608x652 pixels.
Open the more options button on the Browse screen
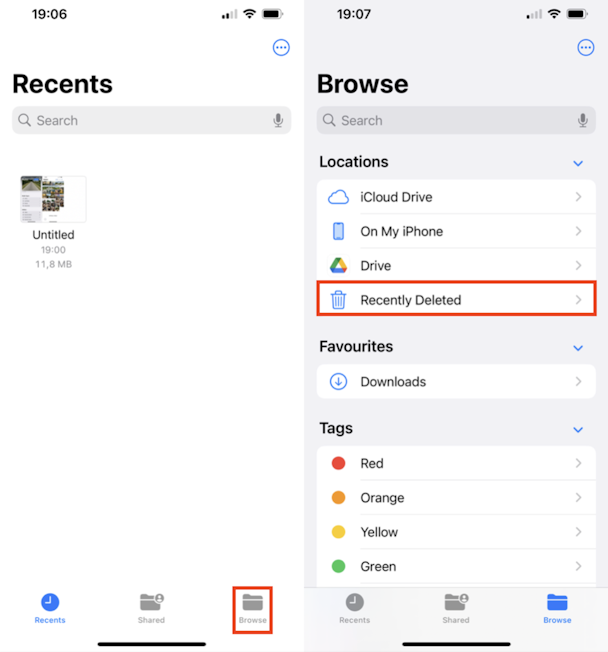coord(586,47)
